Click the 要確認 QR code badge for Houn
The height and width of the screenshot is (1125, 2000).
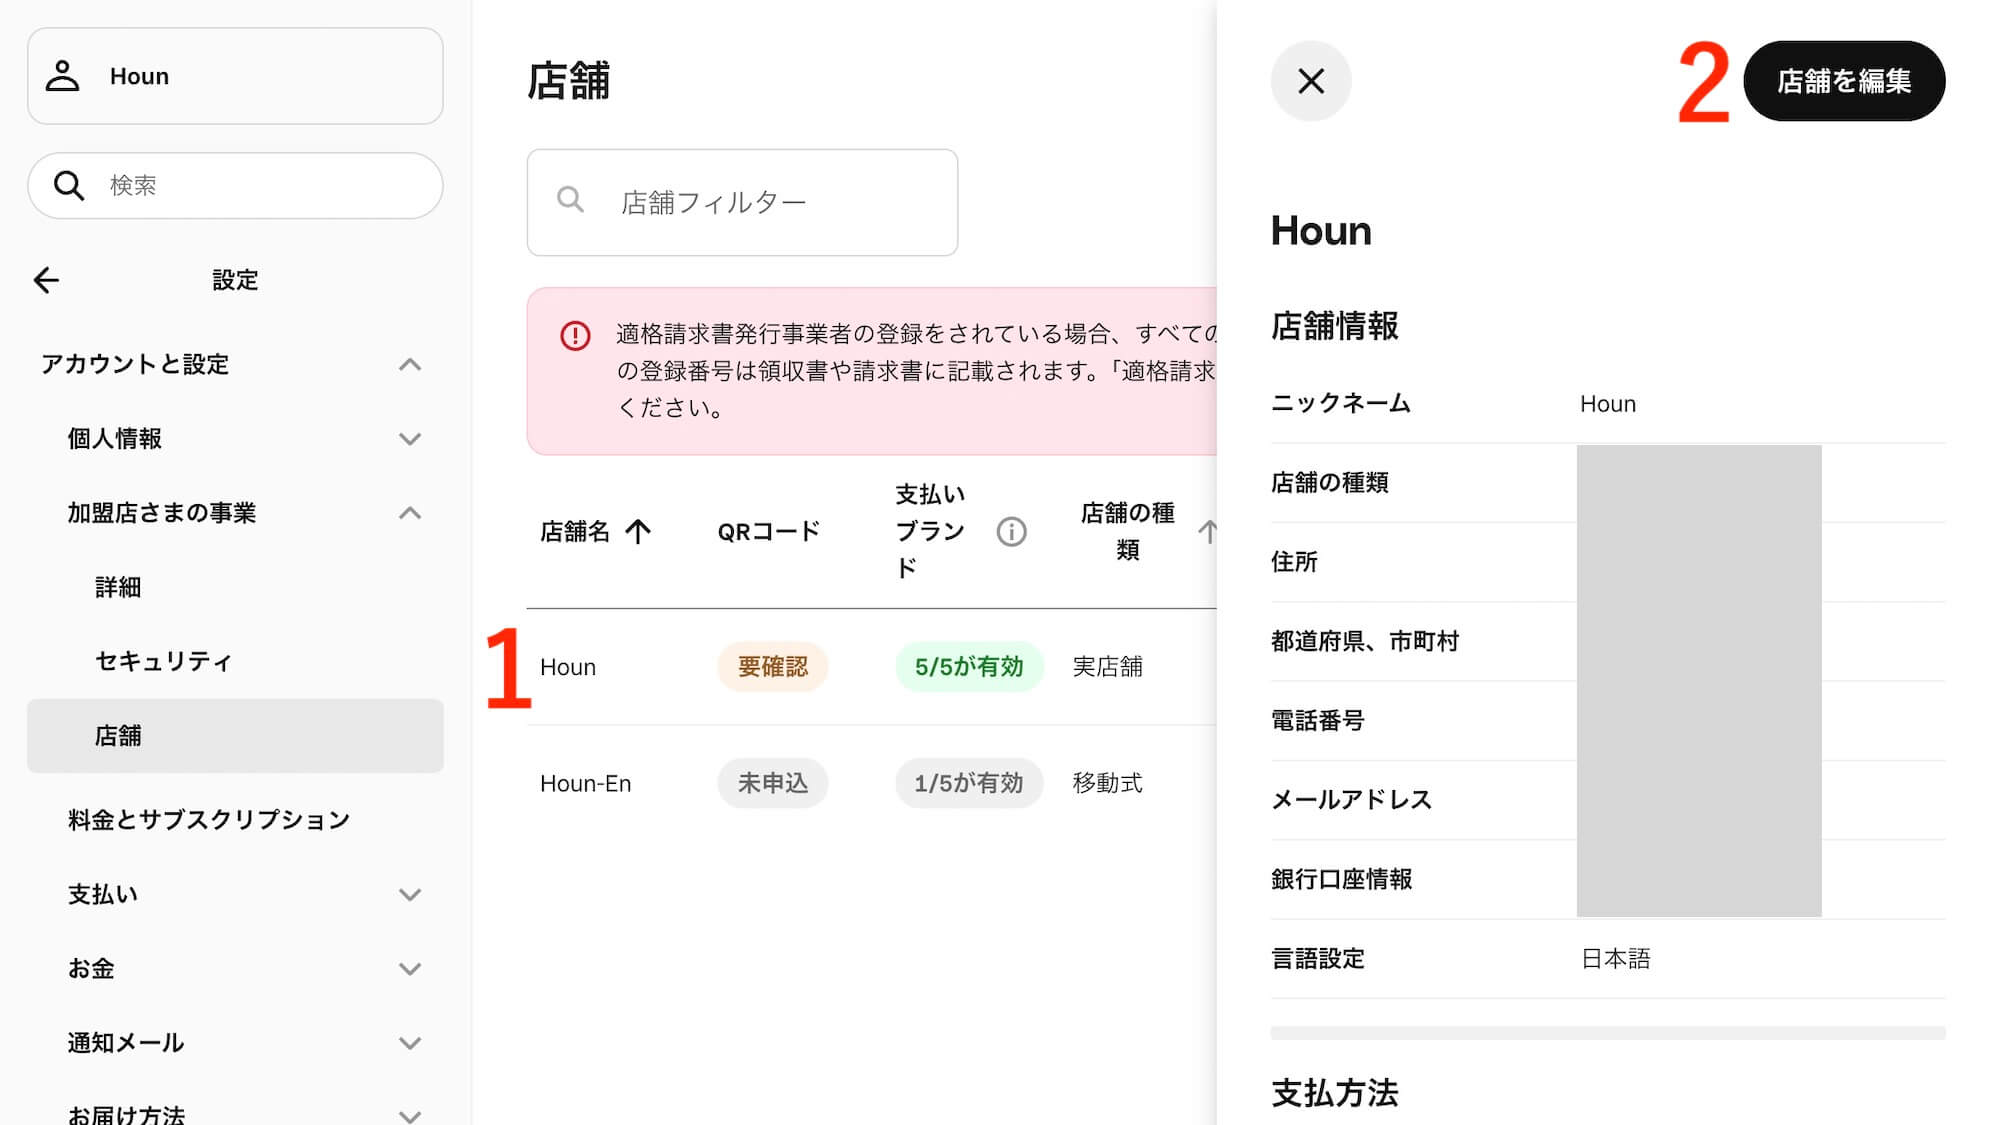pos(772,667)
